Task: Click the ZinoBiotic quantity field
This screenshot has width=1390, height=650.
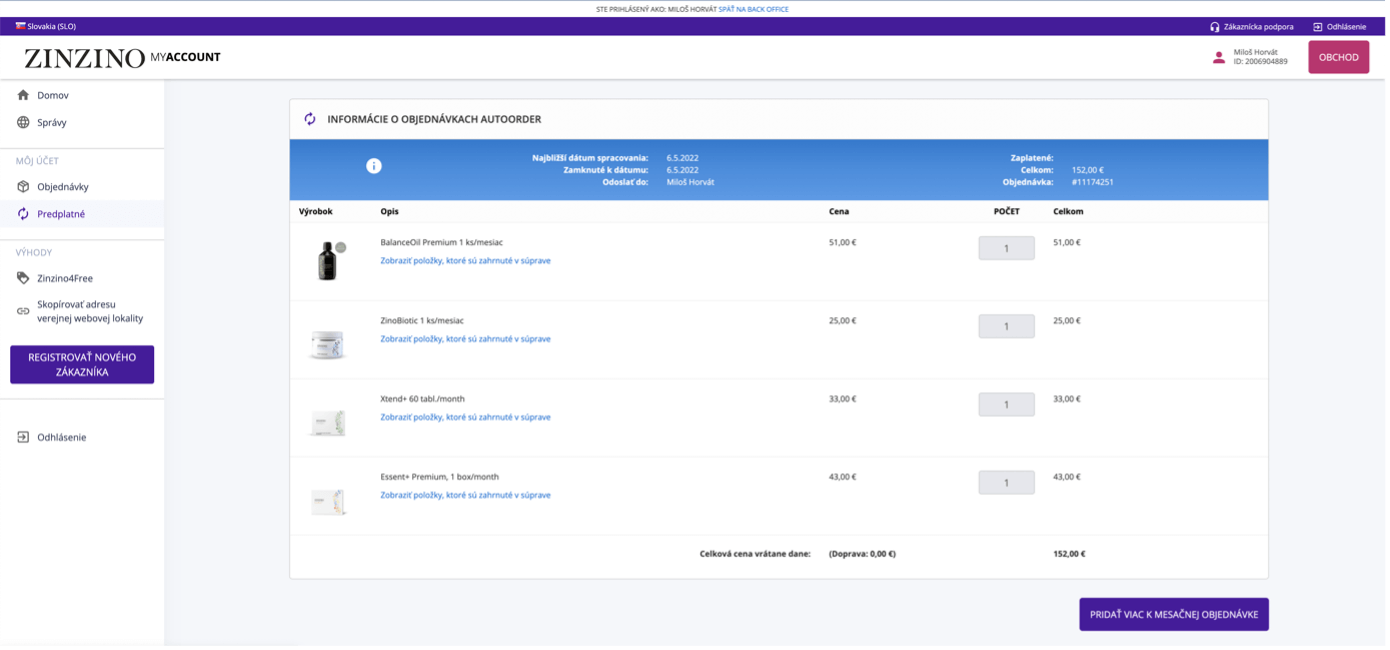Action: [1006, 326]
